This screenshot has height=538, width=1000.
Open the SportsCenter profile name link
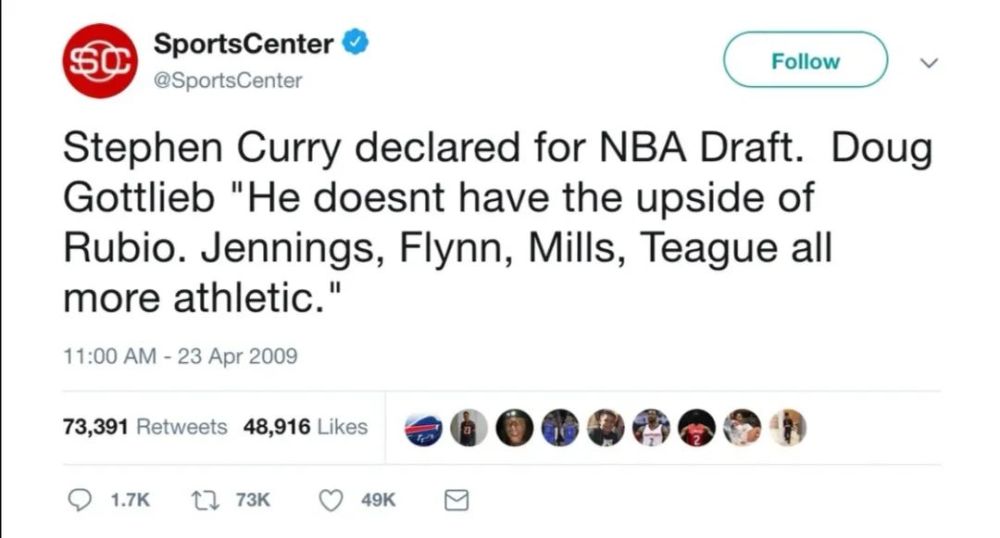pos(243,44)
